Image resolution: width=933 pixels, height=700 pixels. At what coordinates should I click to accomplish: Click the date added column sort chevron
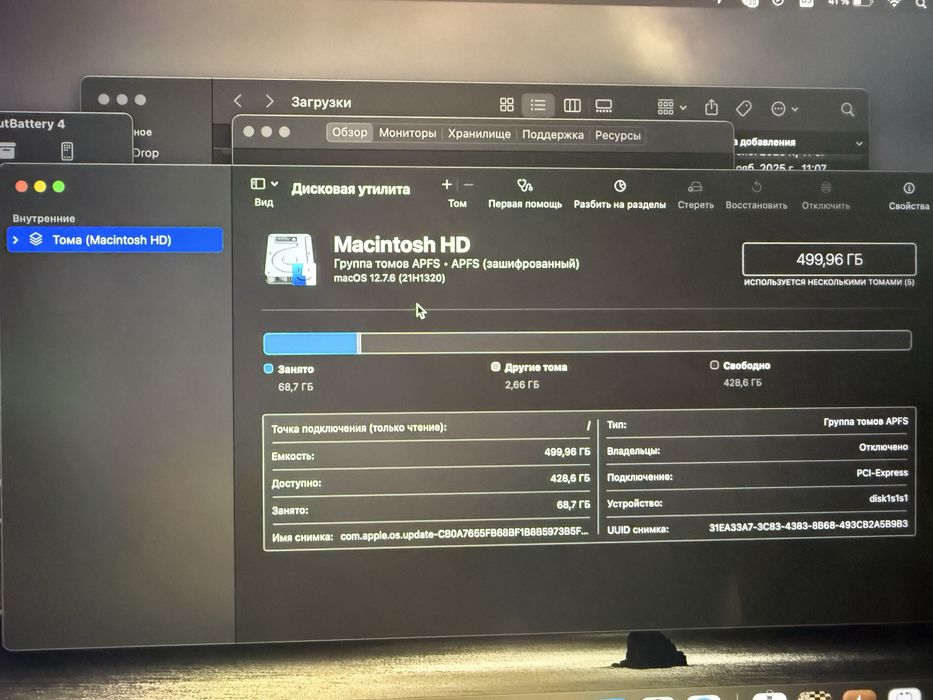859,143
